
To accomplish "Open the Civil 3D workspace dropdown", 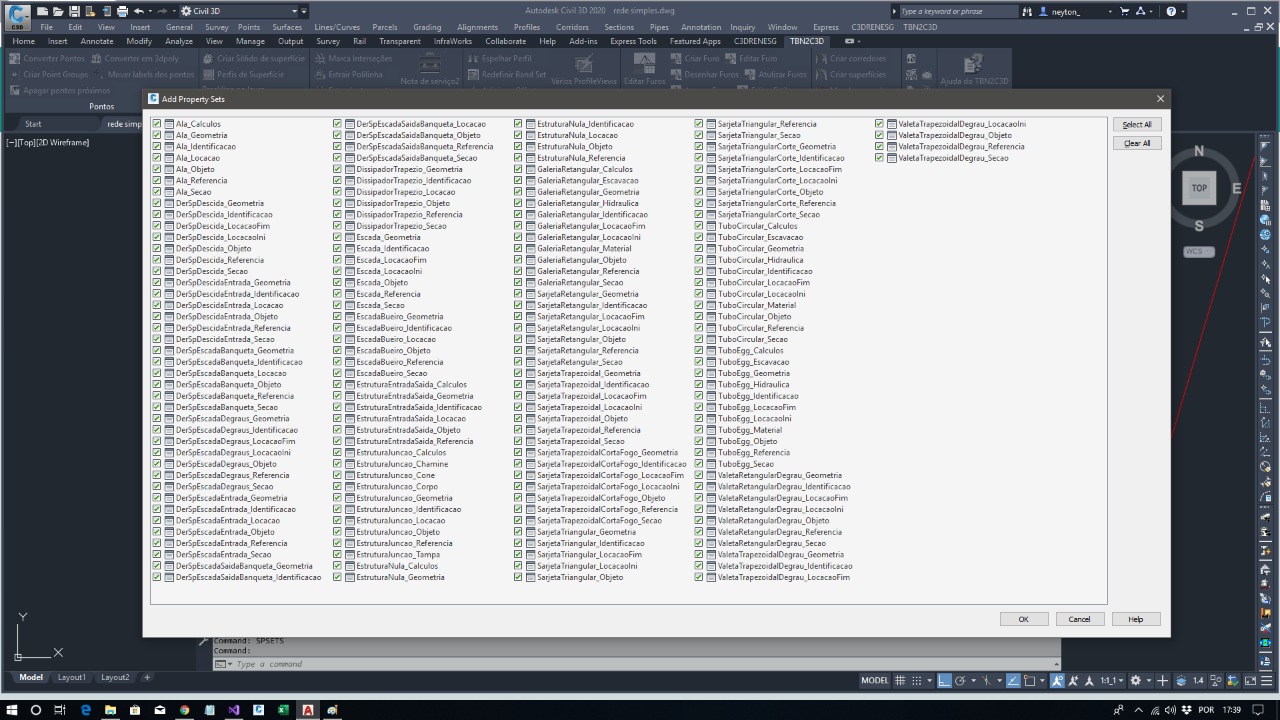I will (x=240, y=11).
